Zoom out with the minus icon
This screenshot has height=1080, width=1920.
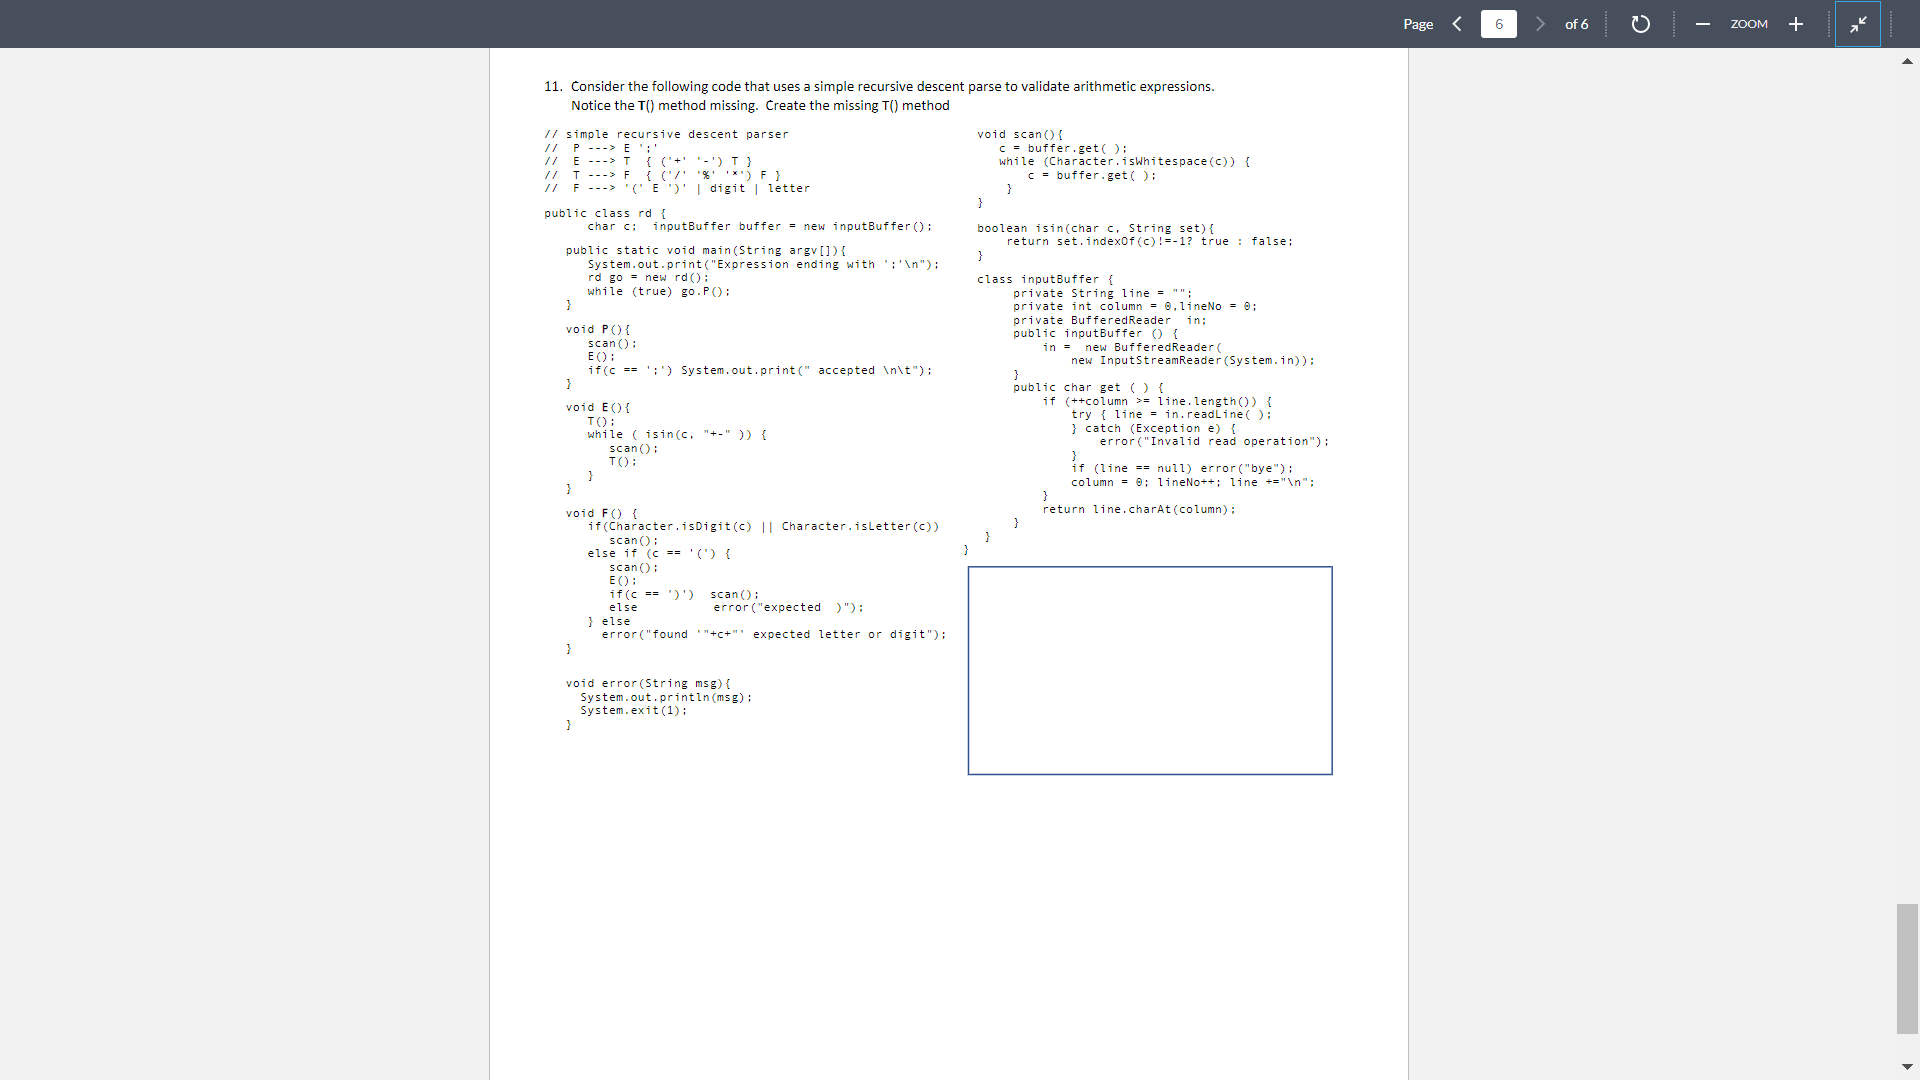1702,24
